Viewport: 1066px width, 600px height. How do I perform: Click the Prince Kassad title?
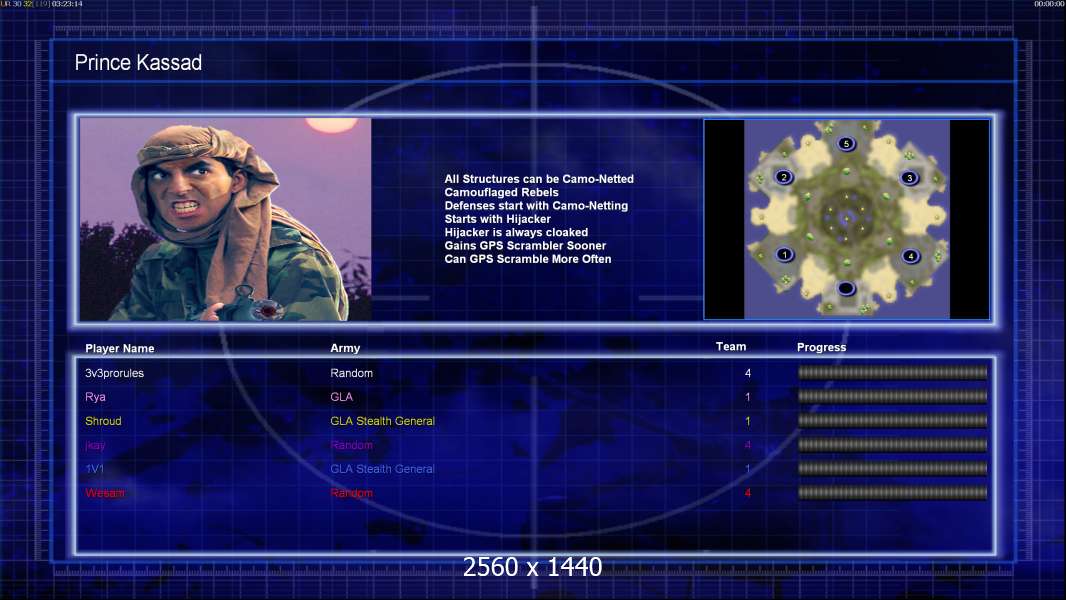point(138,63)
